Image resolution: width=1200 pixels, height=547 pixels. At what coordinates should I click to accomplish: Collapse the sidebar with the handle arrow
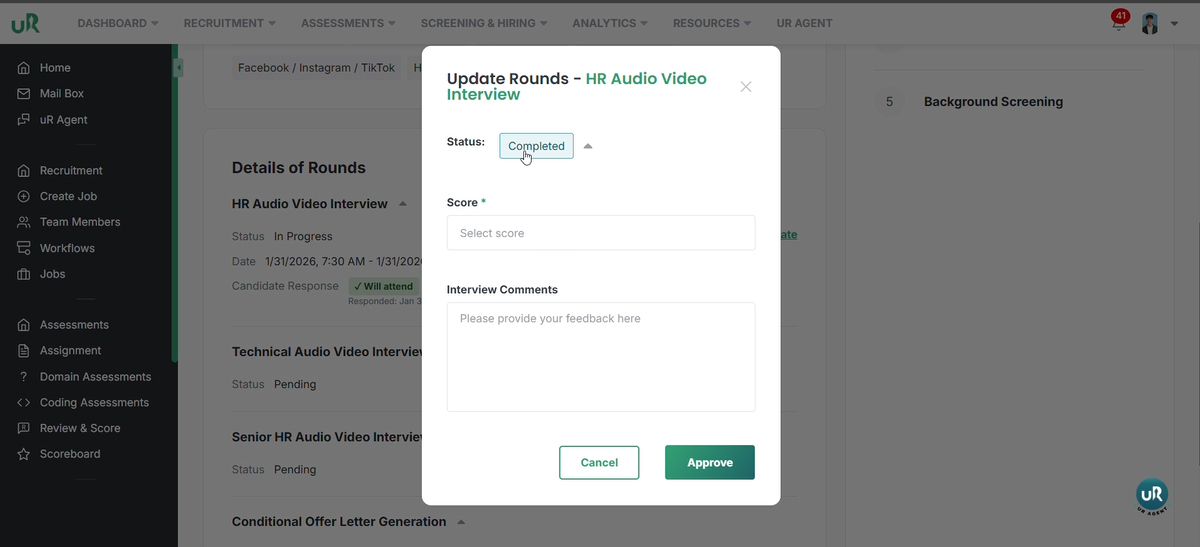[178, 68]
